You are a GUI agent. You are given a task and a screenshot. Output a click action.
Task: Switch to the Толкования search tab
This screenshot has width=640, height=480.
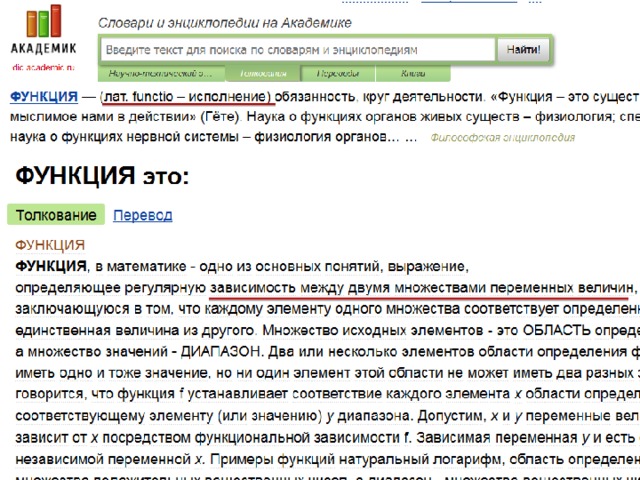[x=263, y=73]
